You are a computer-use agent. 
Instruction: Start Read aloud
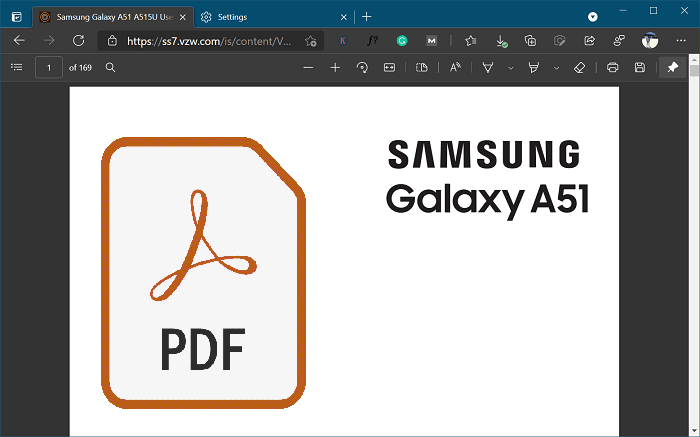pos(455,68)
